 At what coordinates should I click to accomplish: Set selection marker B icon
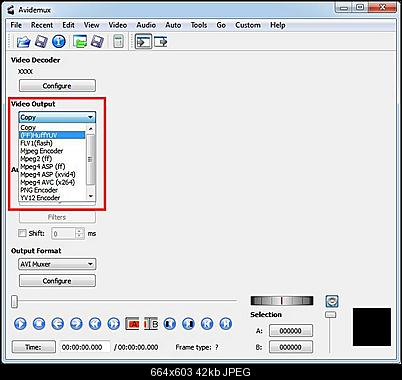151,324
